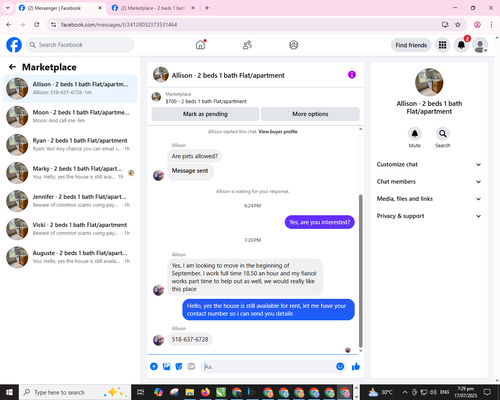Image resolution: width=500 pixels, height=400 pixels.
Task: Open the Facebook menu grid icon
Action: (x=442, y=45)
